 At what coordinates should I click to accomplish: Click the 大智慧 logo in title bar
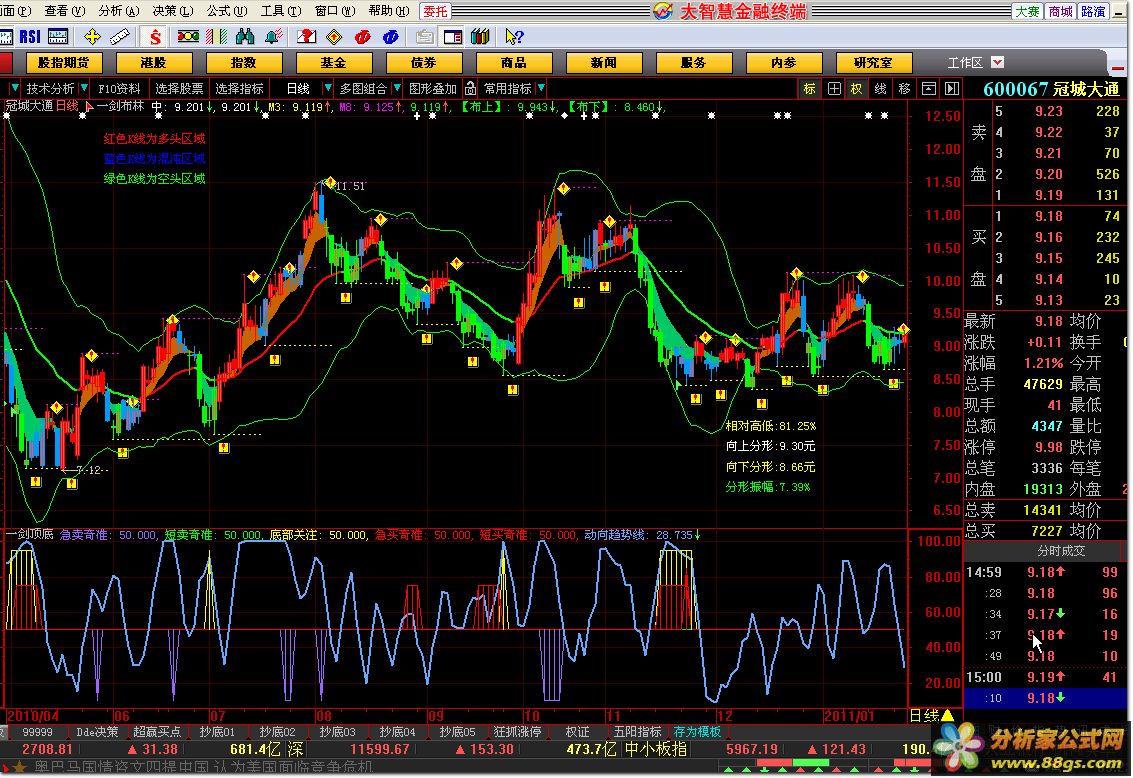click(x=663, y=11)
